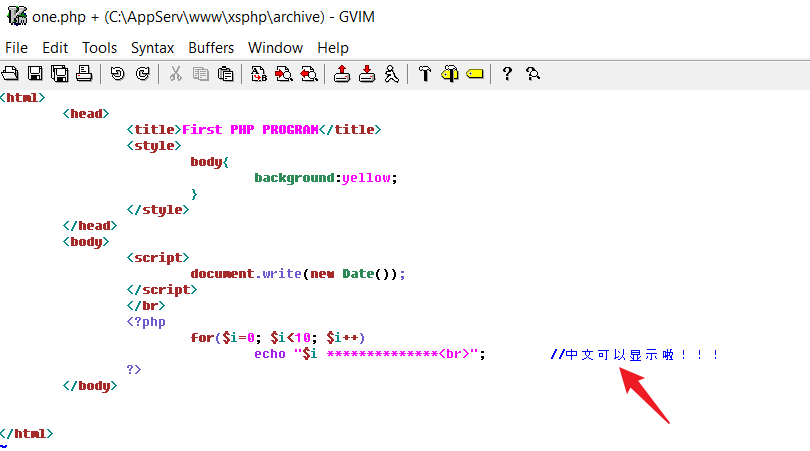Open the Edit menu

point(55,48)
